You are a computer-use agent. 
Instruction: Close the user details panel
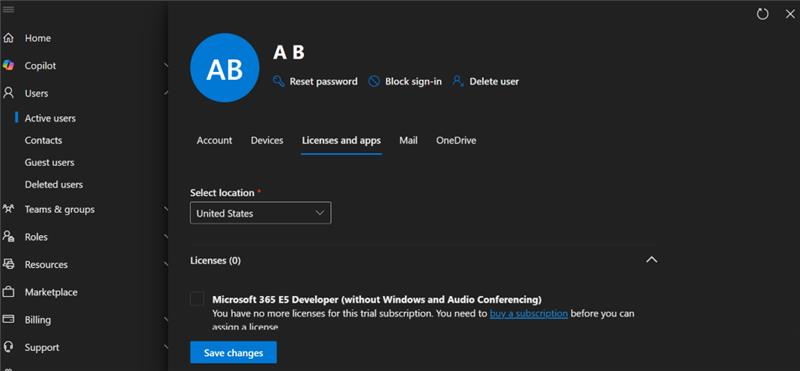coord(790,14)
